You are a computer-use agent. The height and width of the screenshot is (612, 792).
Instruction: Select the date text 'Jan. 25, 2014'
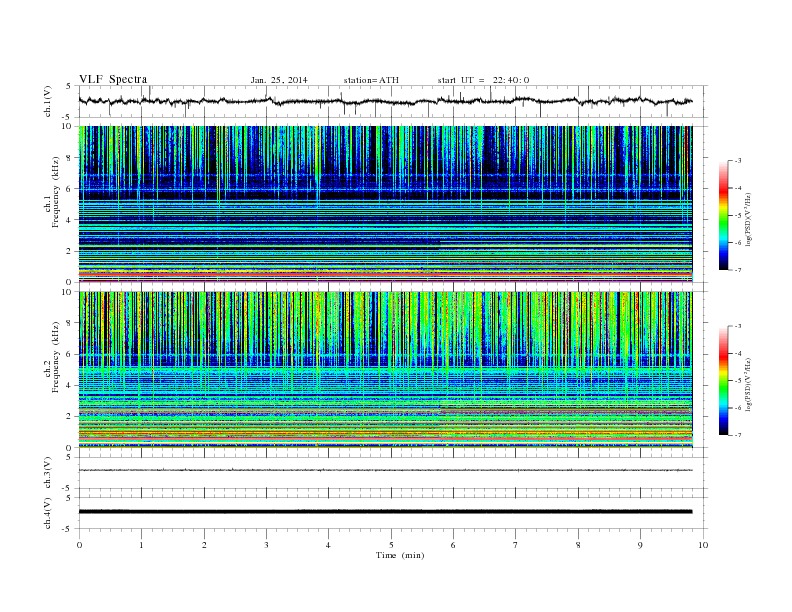tap(279, 80)
